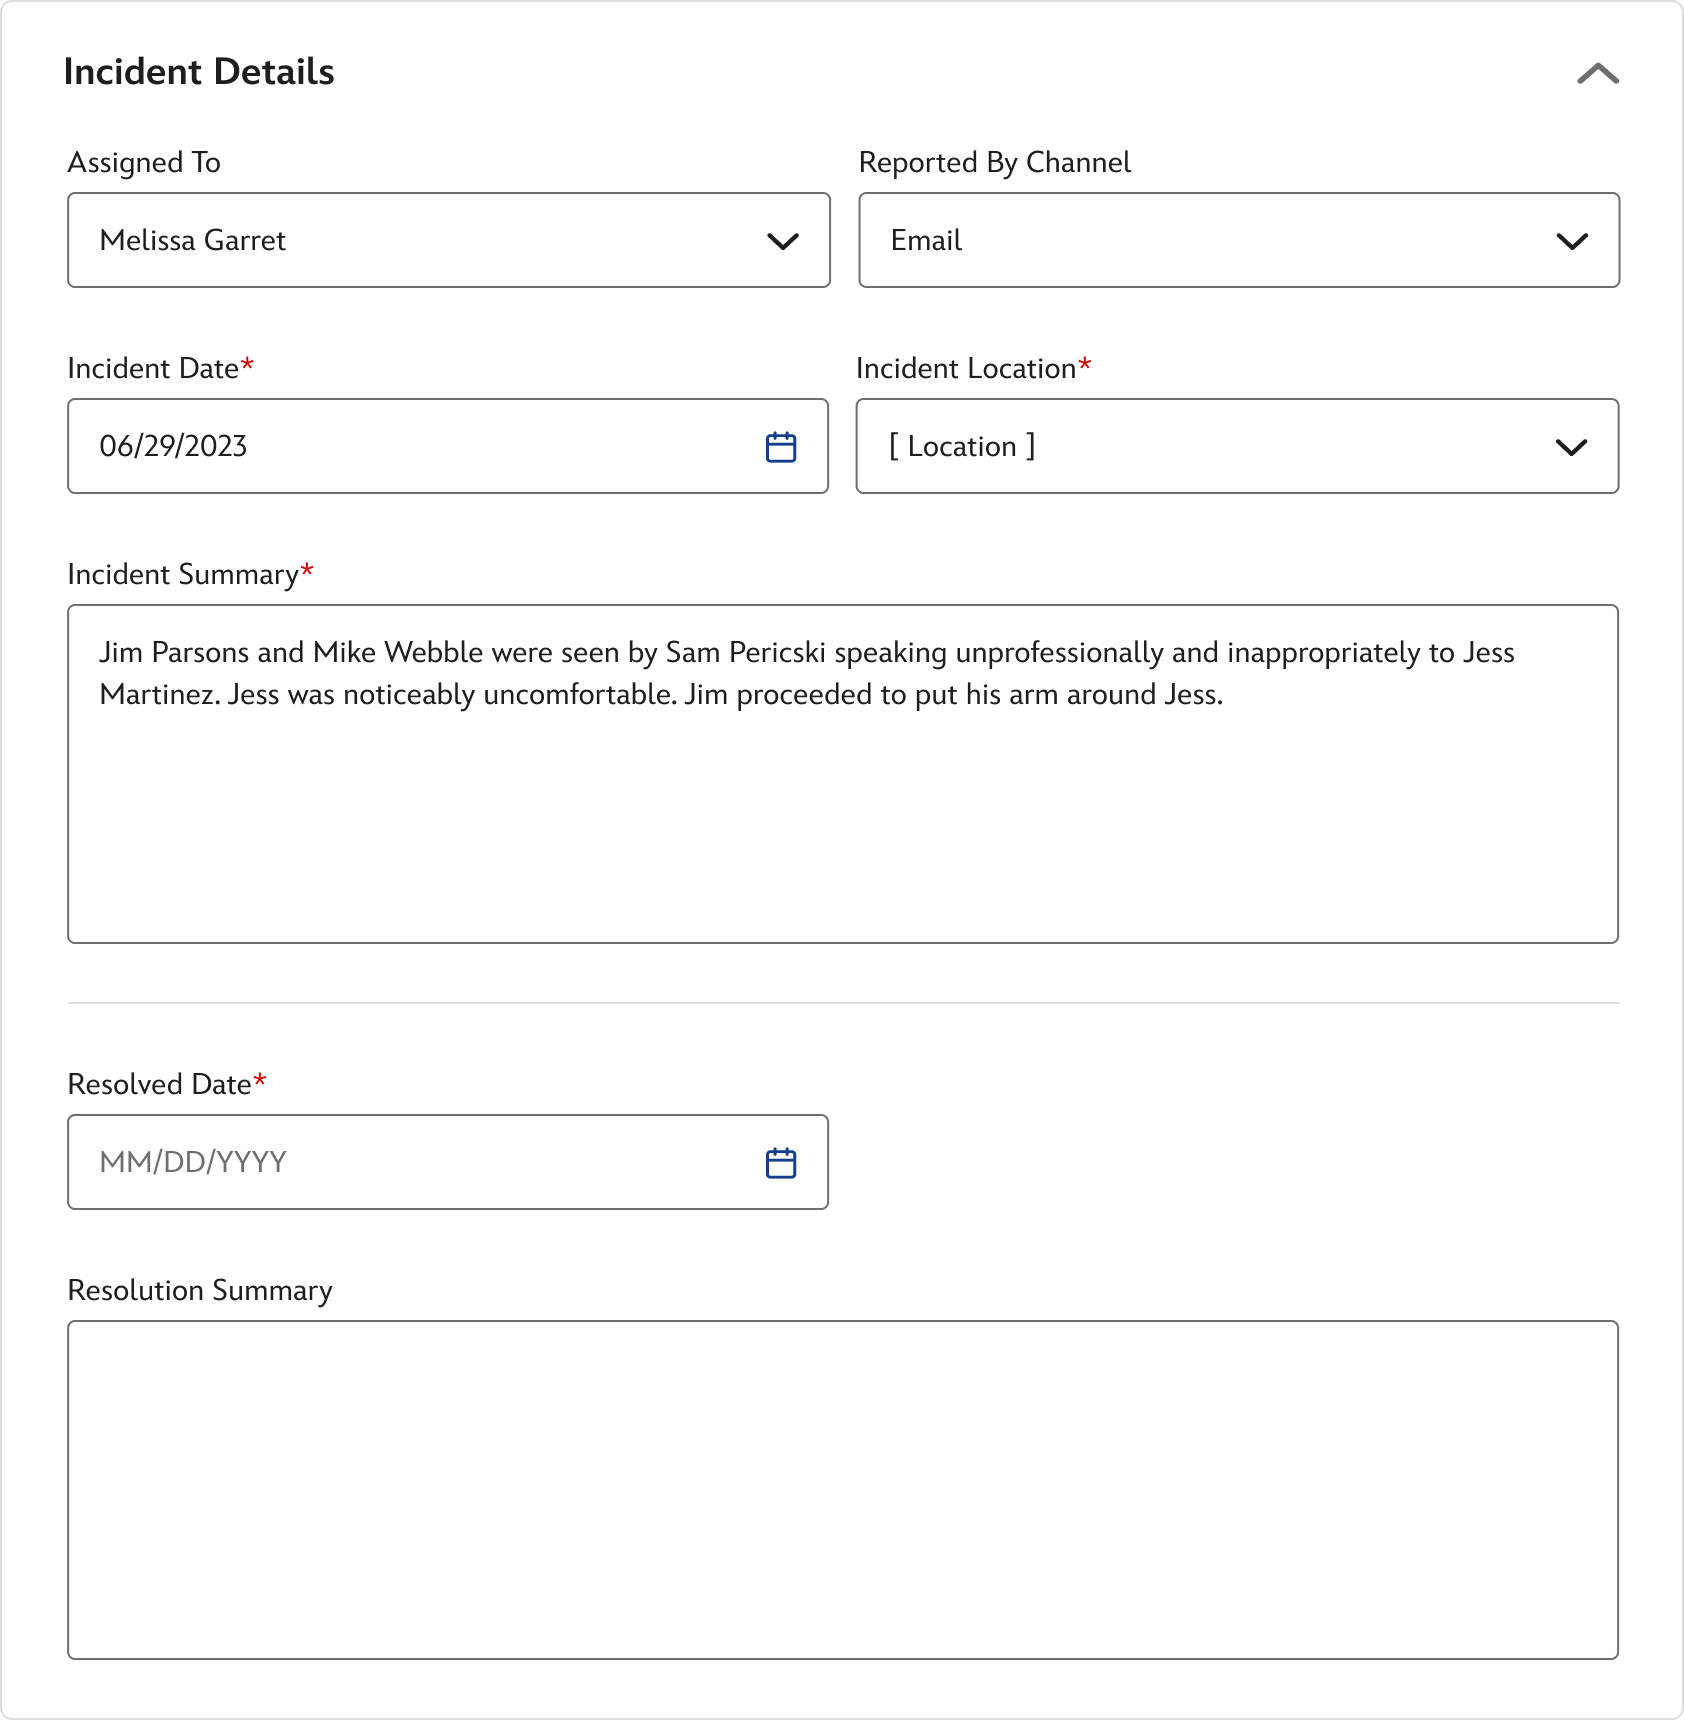Click the Resolved Date label
This screenshot has height=1720, width=1684.
click(159, 1084)
